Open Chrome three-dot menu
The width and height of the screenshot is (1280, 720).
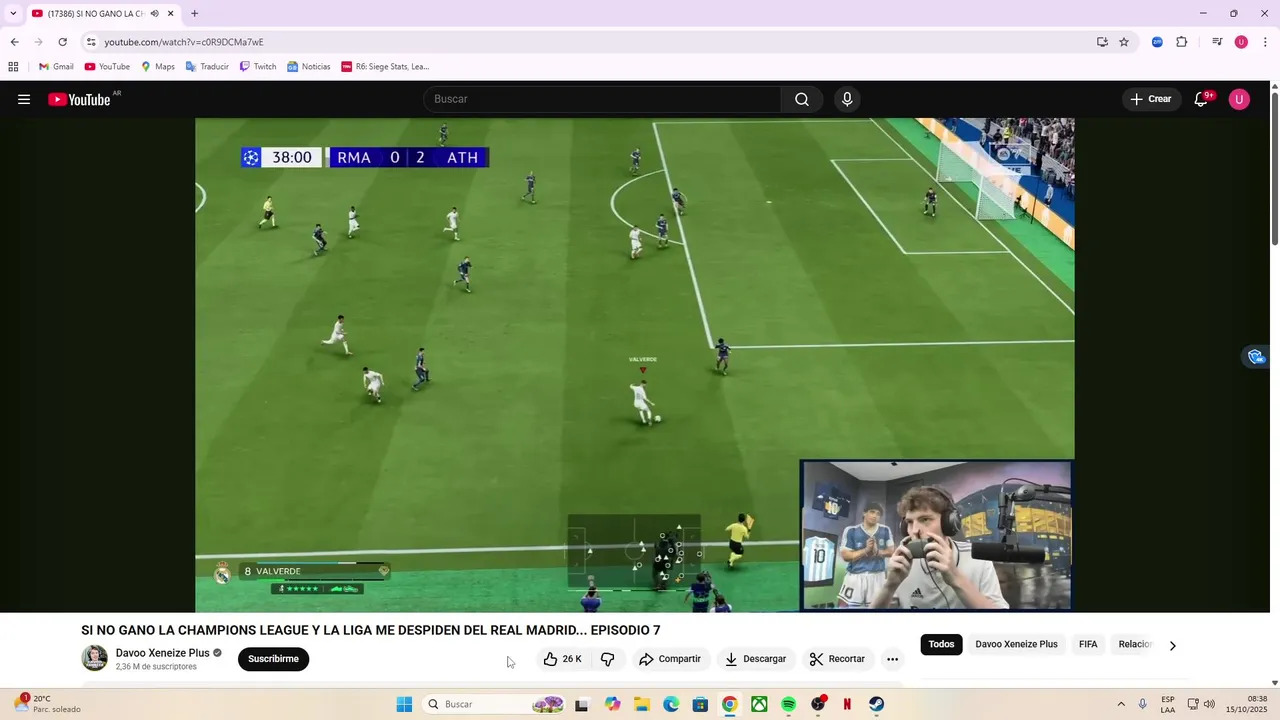point(1266,42)
